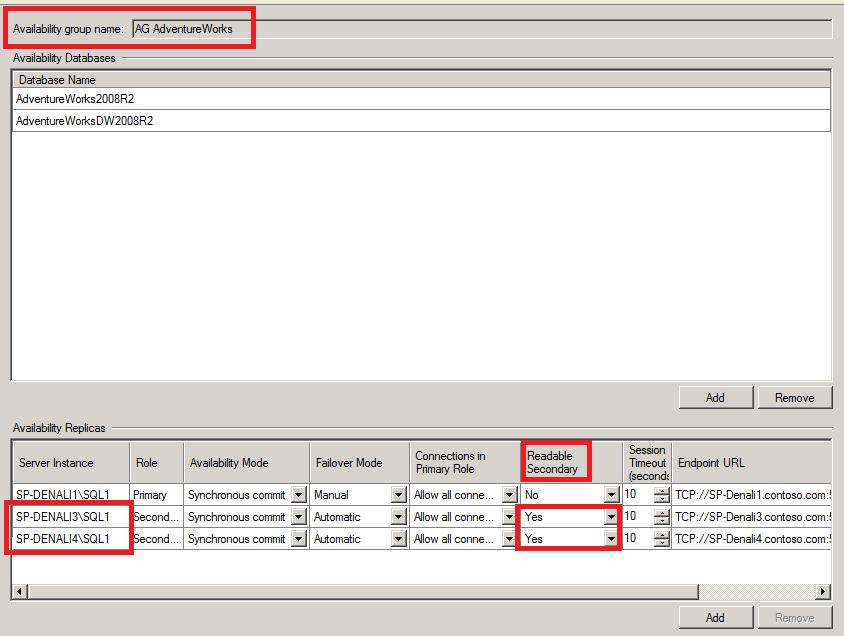Adjust Session Timeout spinner for SP-DENALI1\SQL1

click(662, 494)
